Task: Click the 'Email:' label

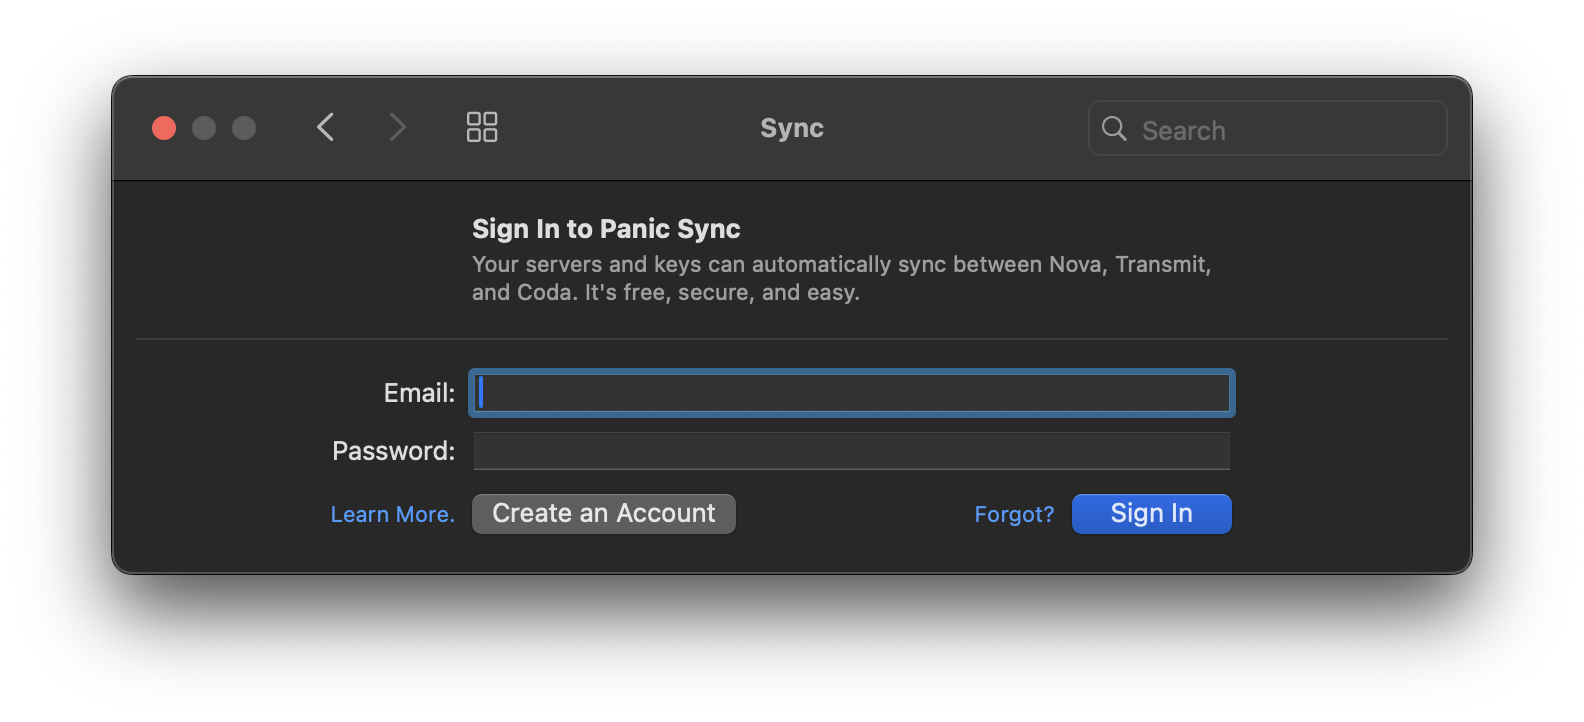Action: [419, 393]
